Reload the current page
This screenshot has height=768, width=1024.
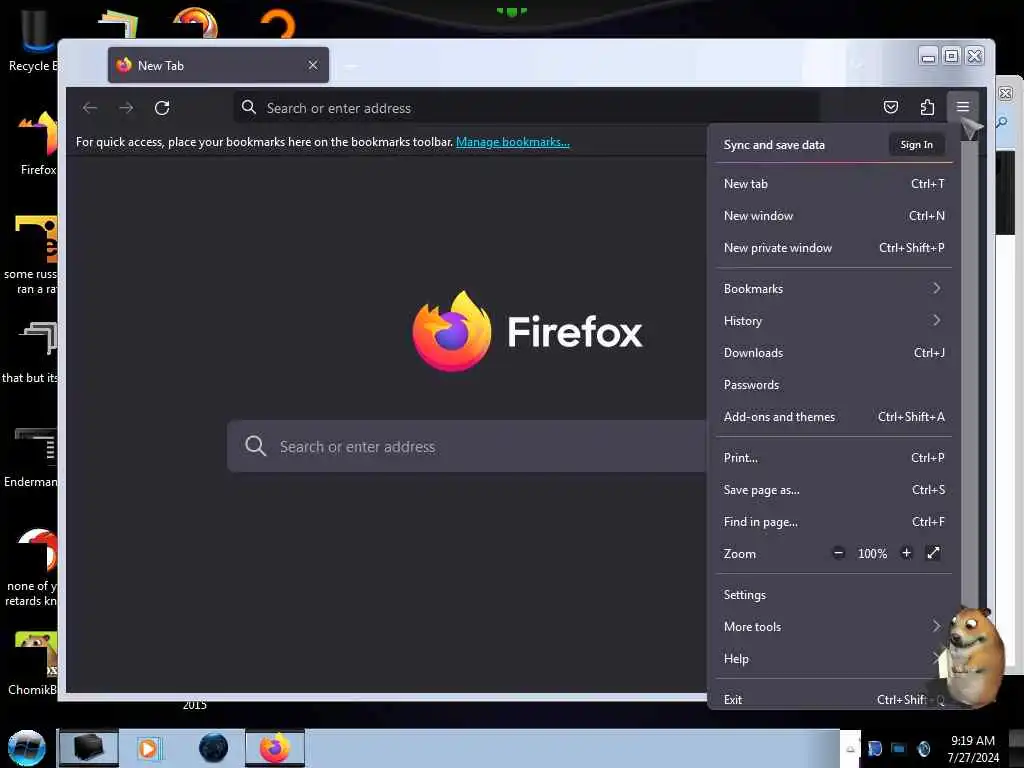(x=162, y=108)
